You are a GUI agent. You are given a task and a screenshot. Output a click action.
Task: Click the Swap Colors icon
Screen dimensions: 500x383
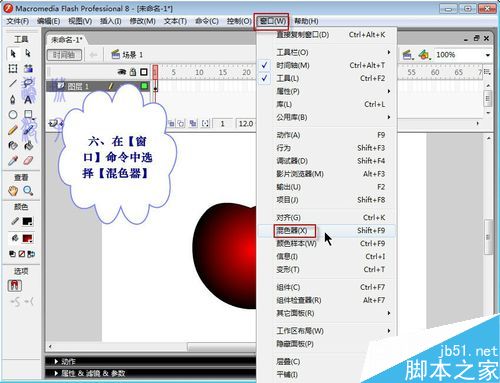click(31, 254)
